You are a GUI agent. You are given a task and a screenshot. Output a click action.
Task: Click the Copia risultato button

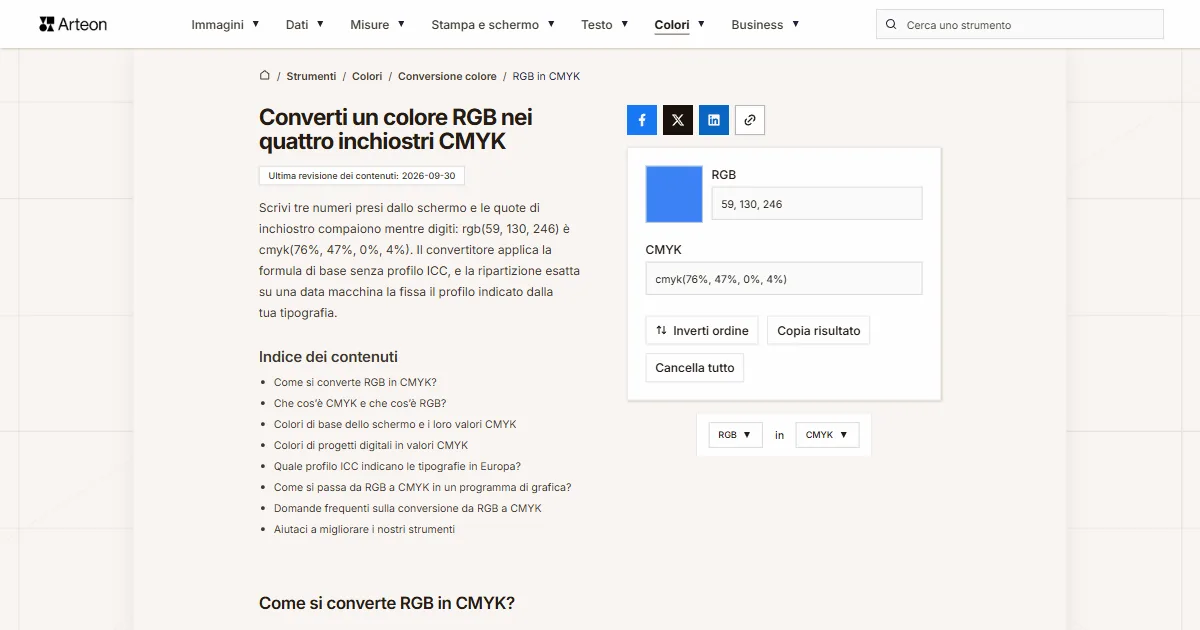coord(818,331)
